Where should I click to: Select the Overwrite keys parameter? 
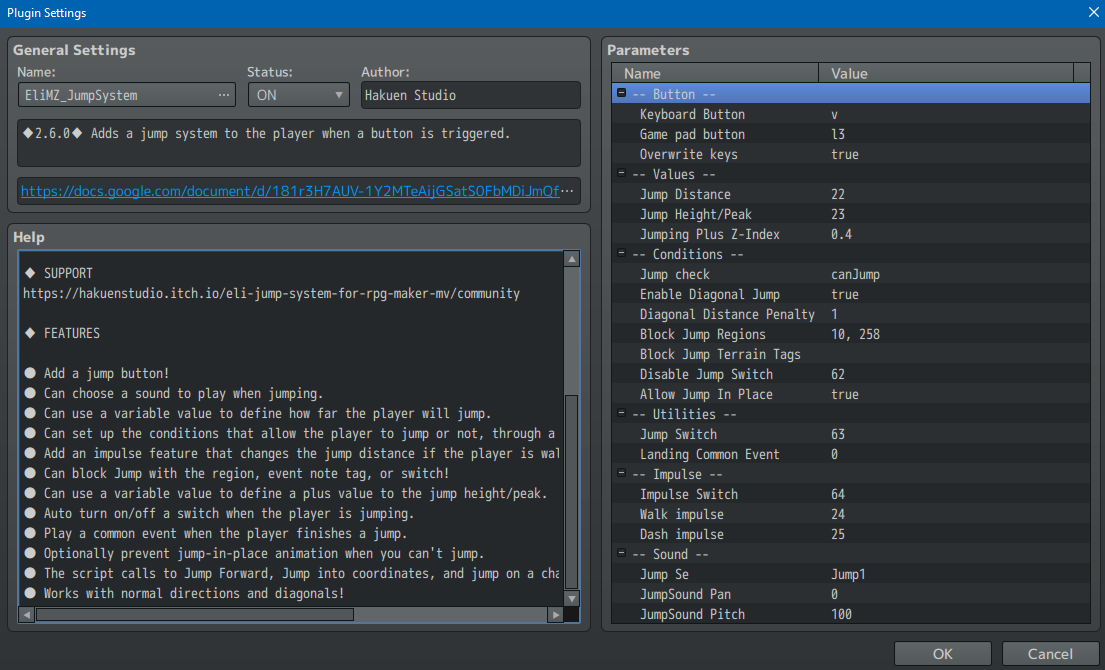(x=851, y=154)
